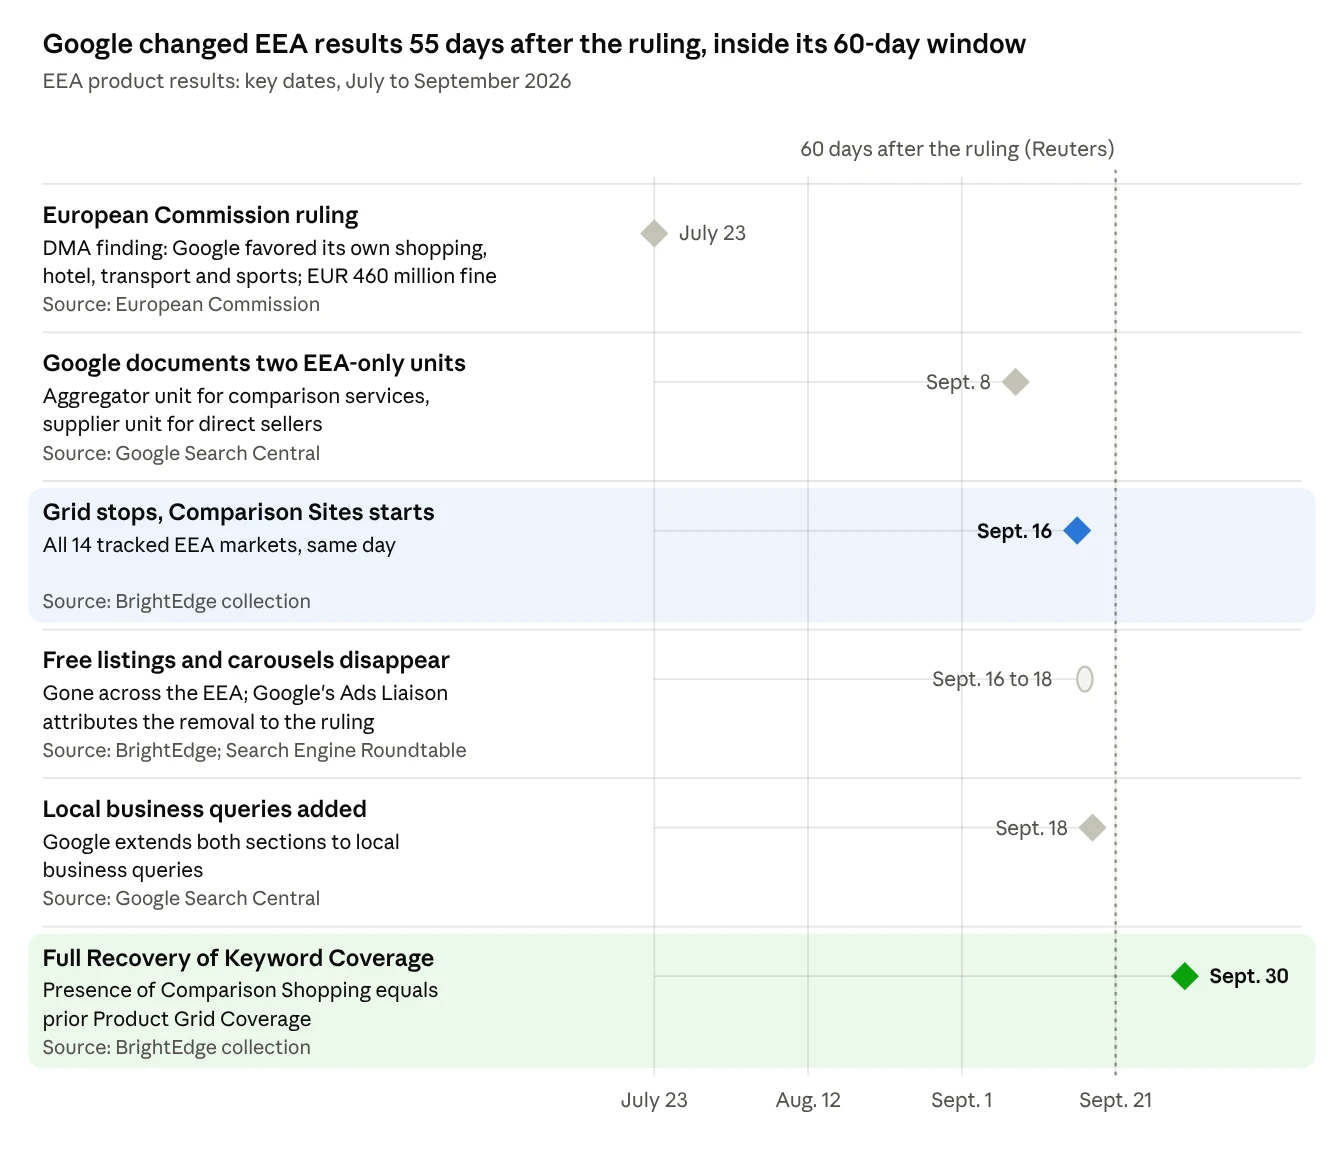Click the gray diamond marker beside July 23
Viewport: 1344px width, 1170px height.
(x=654, y=233)
